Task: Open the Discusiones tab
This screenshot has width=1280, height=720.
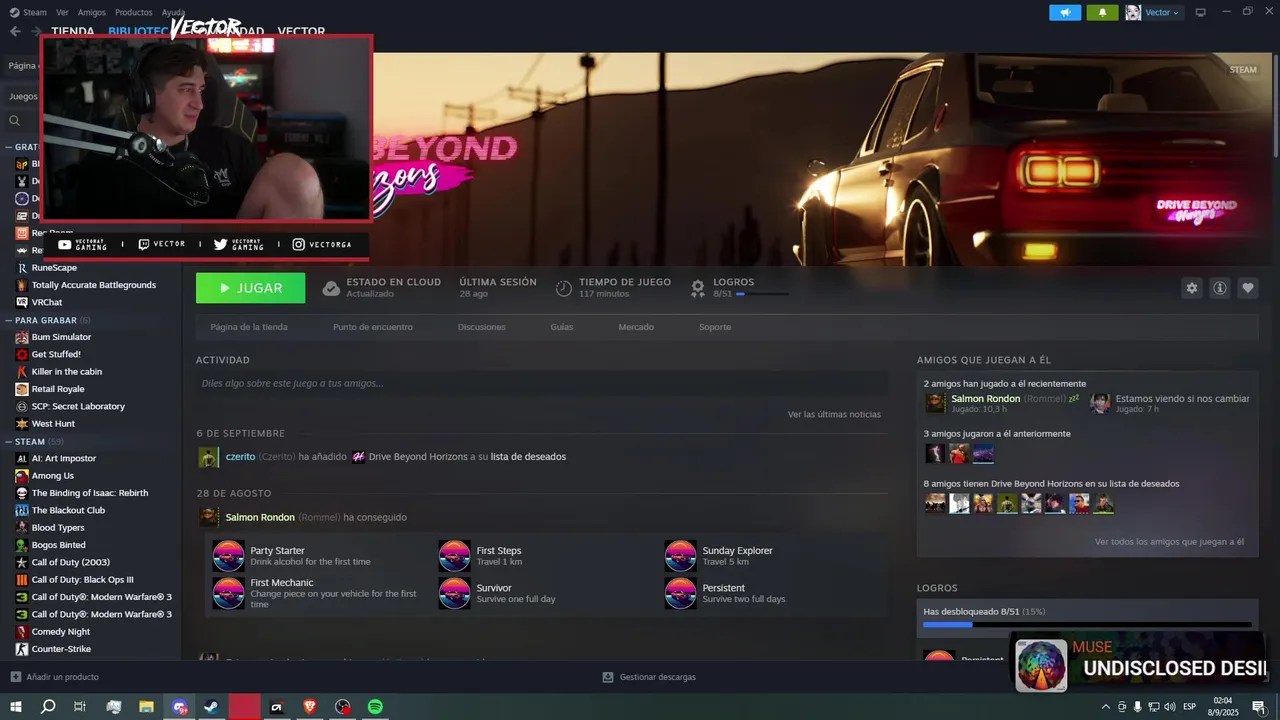Action: pos(482,327)
